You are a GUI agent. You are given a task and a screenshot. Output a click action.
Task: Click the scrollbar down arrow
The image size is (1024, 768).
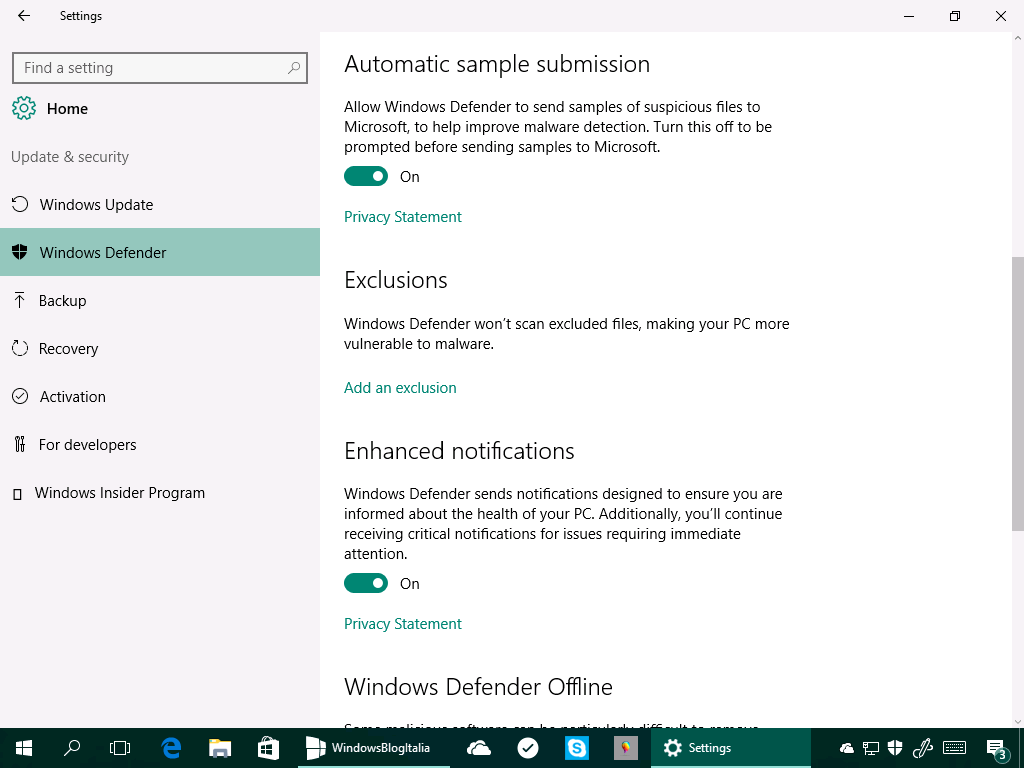[1017, 722]
